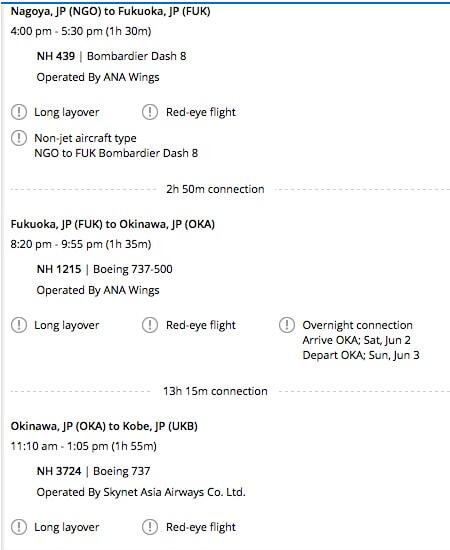Image resolution: width=450 pixels, height=550 pixels.
Task: Click the Long layover alert icon under NH 1215
Action: tap(19, 325)
